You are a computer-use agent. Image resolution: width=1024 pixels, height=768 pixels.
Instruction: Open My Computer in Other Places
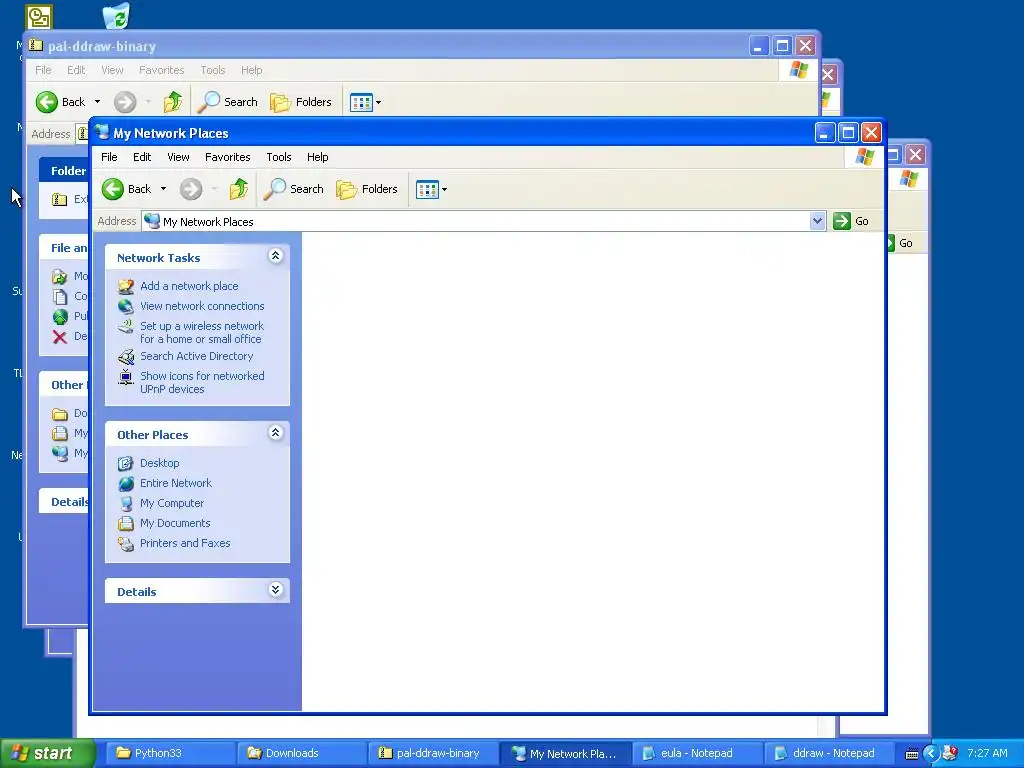click(172, 504)
